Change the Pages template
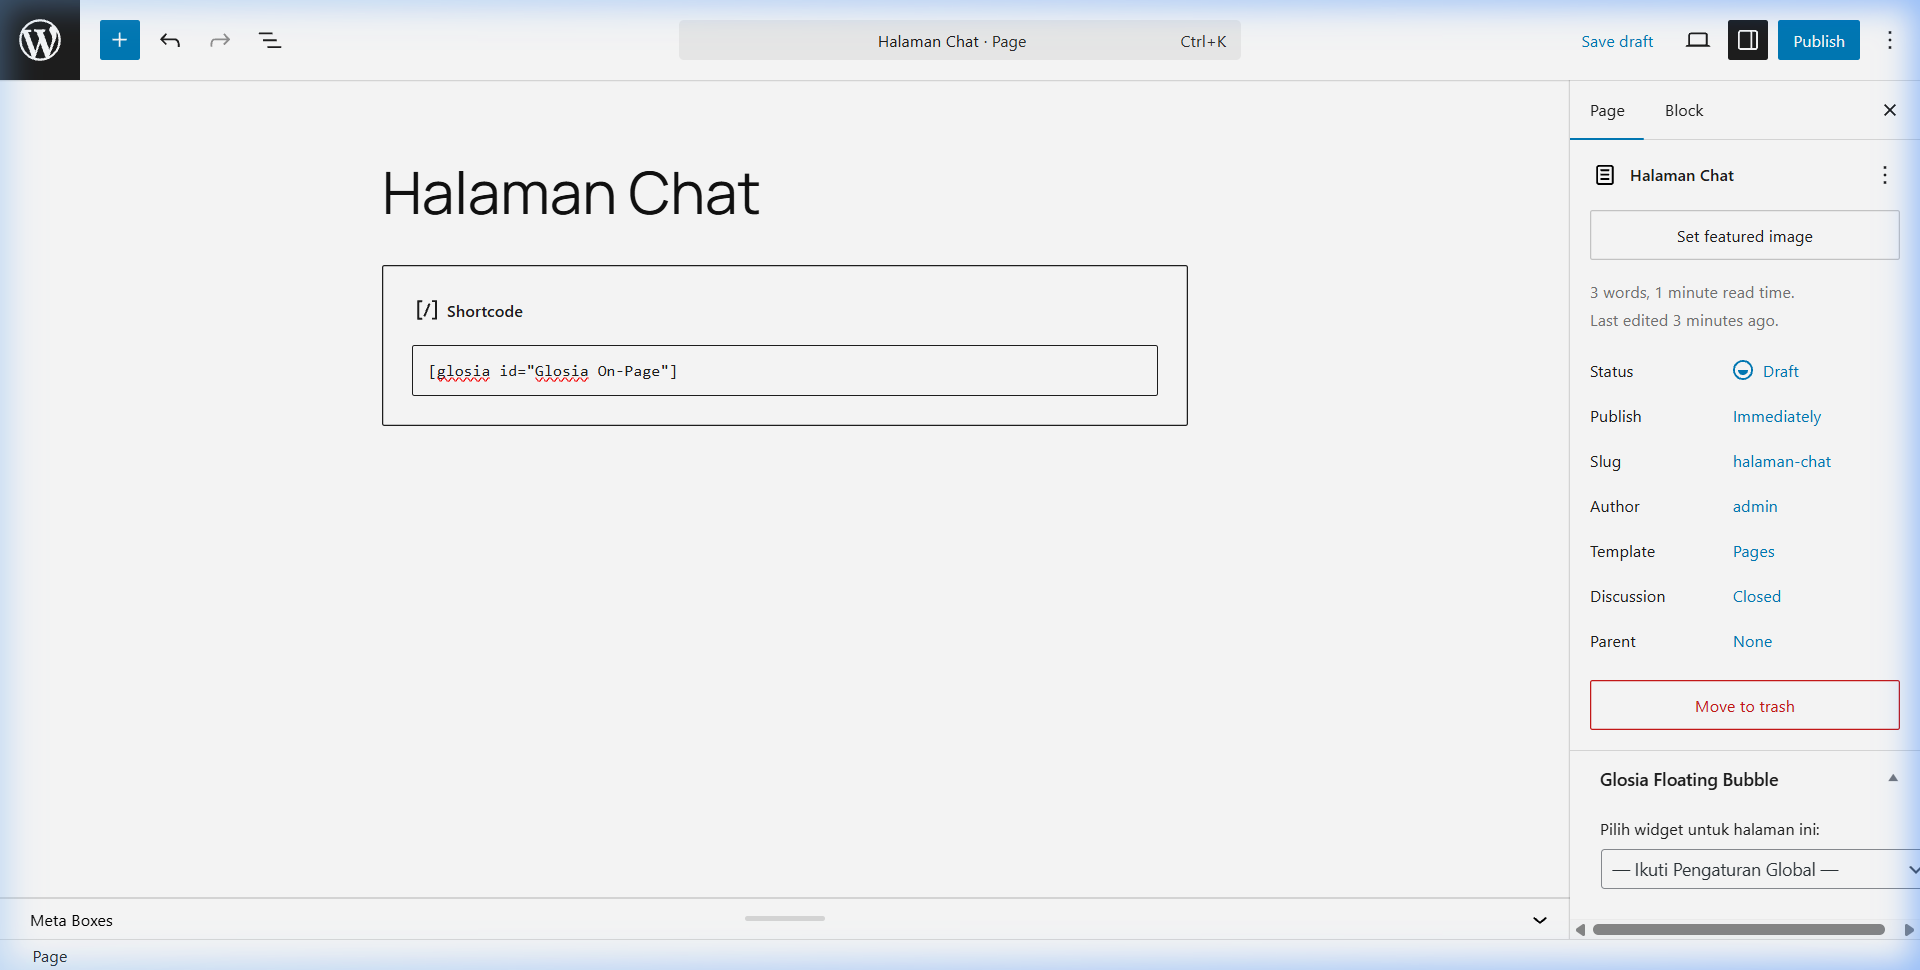Screen dimensions: 1920x970 coord(1754,551)
